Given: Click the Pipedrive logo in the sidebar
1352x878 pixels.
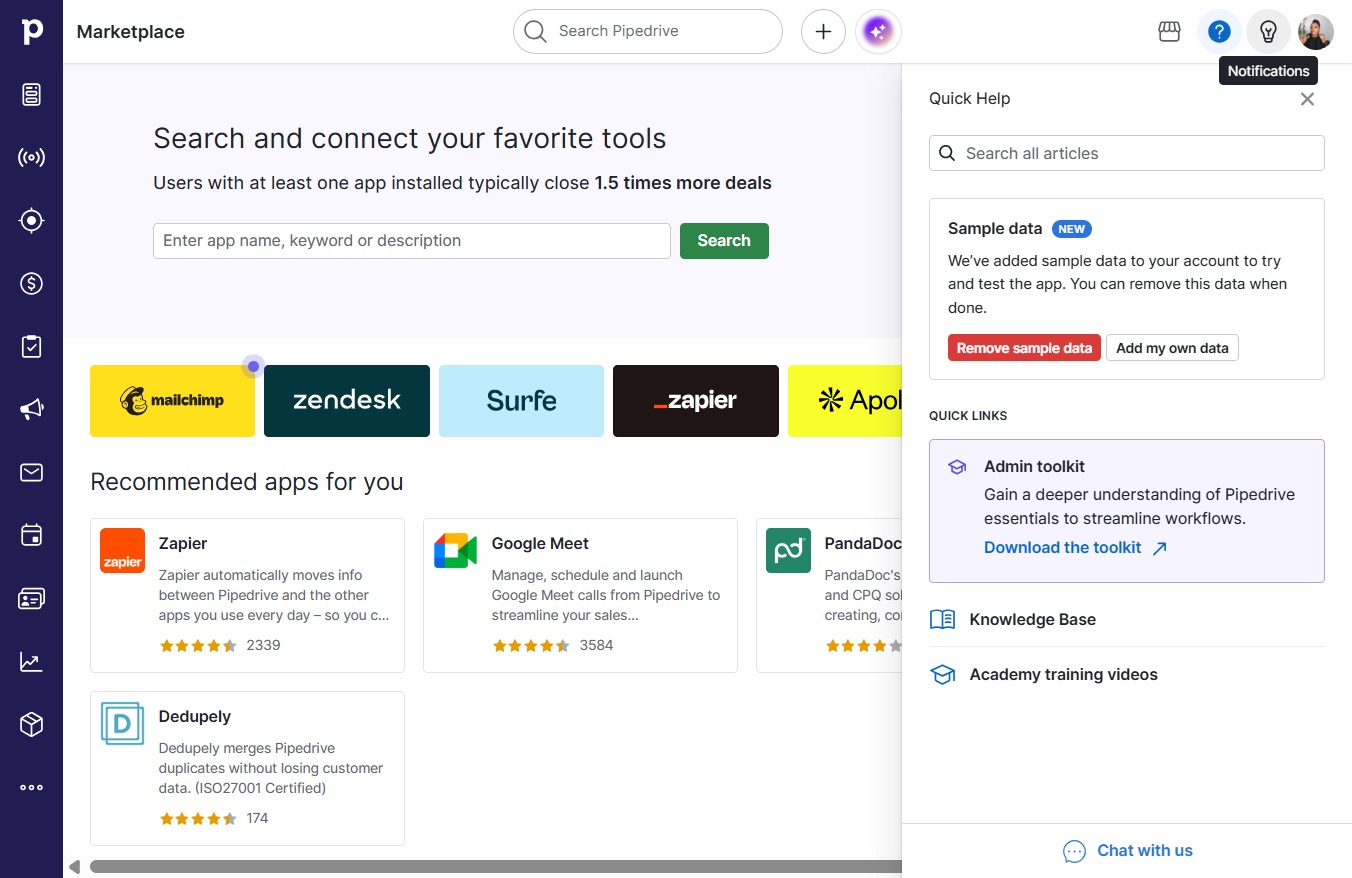Looking at the screenshot, I should point(32,31).
